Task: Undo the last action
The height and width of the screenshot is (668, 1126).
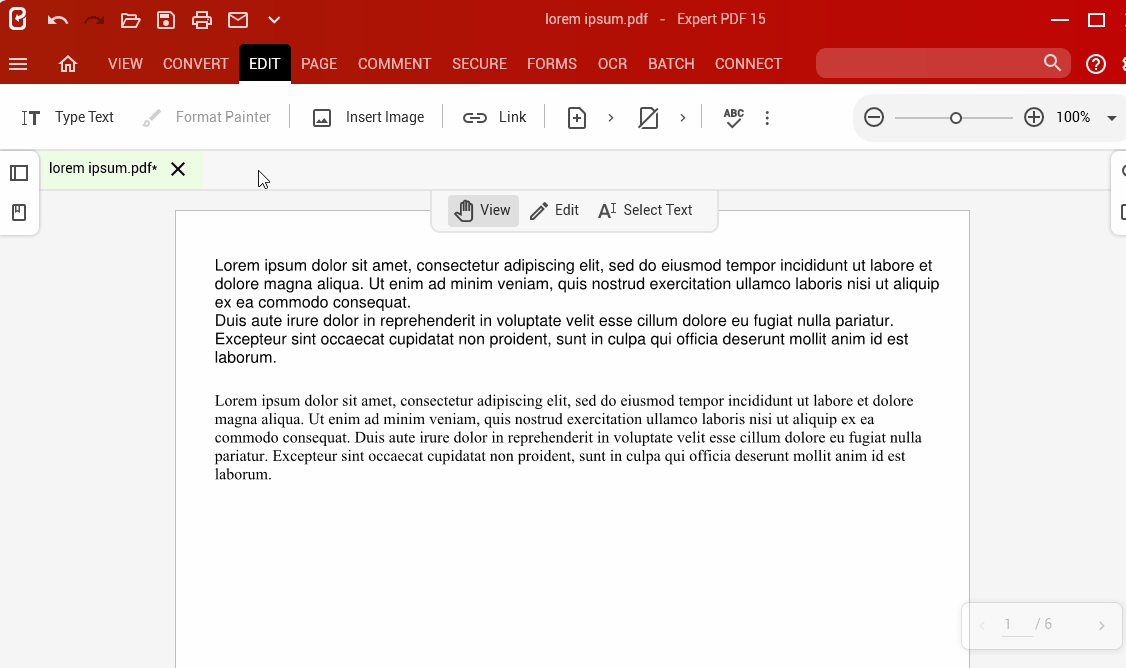Action: pyautogui.click(x=57, y=20)
